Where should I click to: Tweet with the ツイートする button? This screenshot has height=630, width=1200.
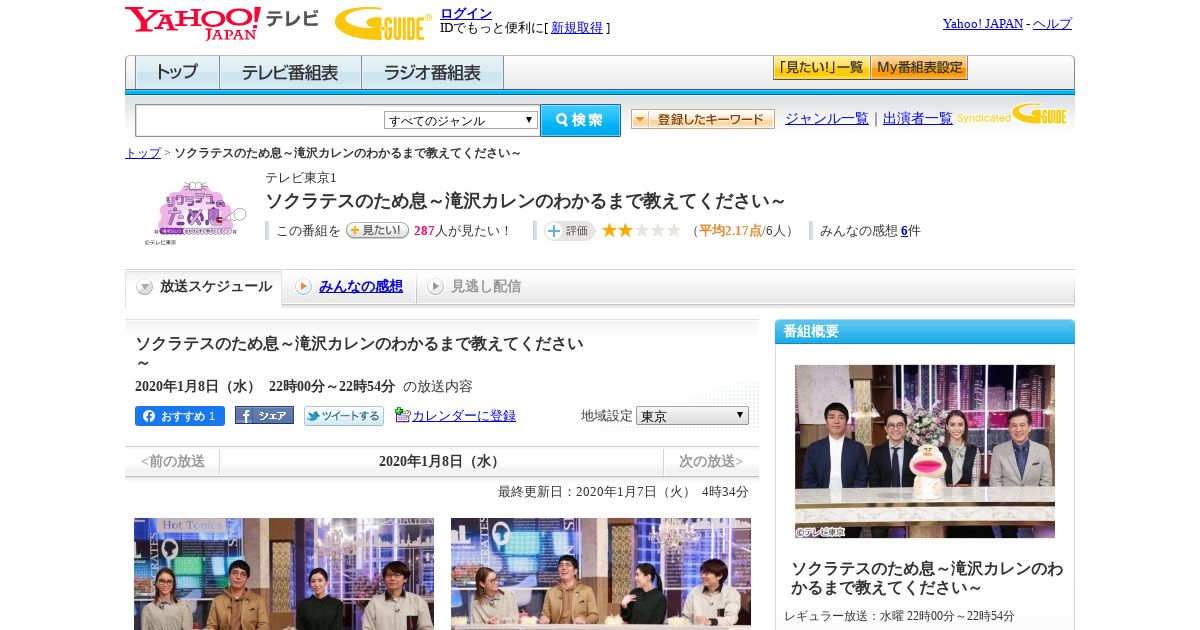344,416
